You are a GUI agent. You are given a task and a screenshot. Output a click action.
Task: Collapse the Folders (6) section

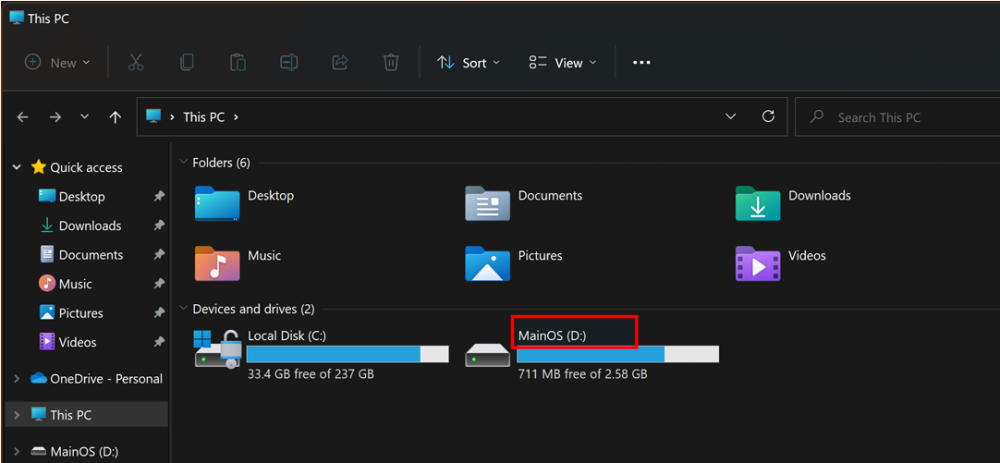pos(183,162)
